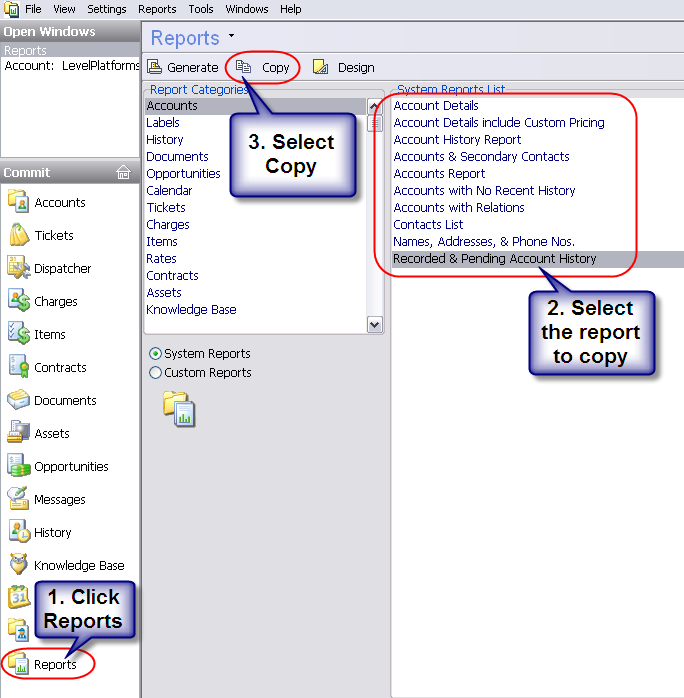Select the Accounts Report link
The width and height of the screenshot is (684, 698).
439,173
